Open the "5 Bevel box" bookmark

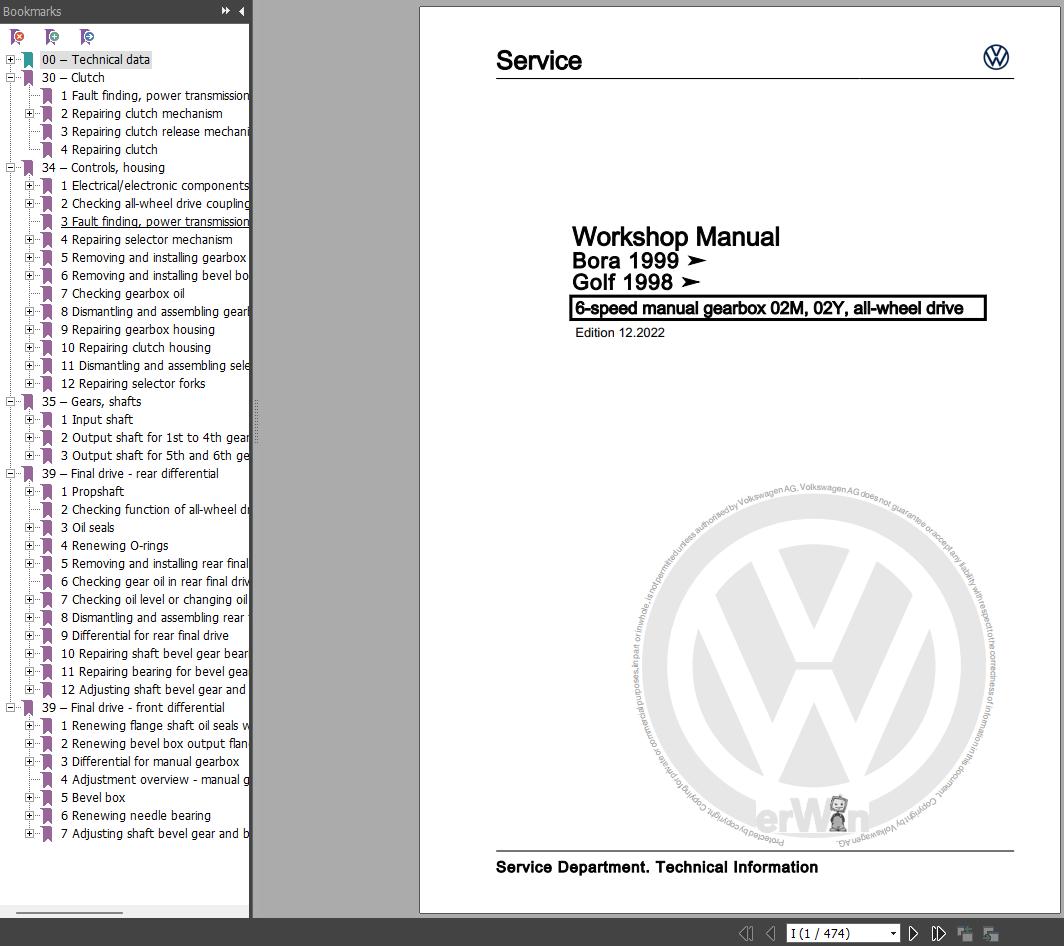(93, 797)
